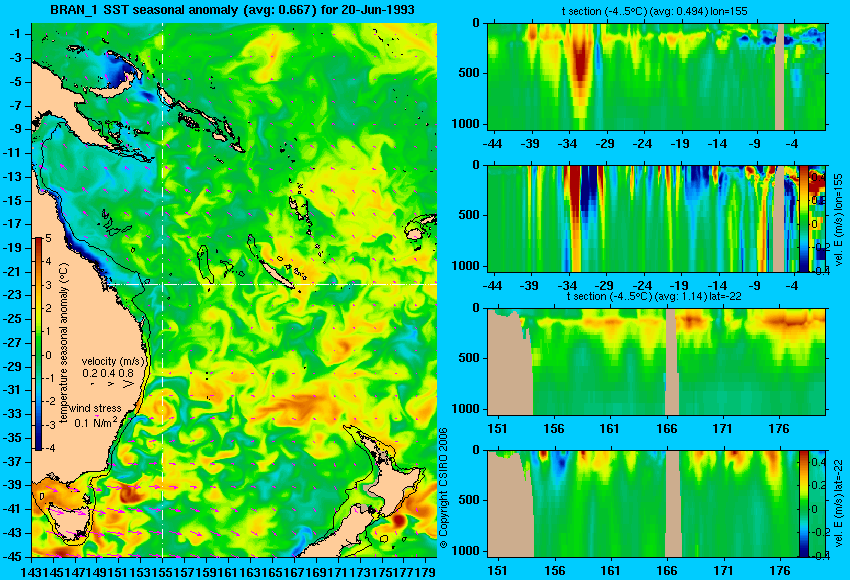This screenshot has height=580, width=850.
Task: Pick the temperature anomaly colorbar on the map
Action: coord(38,344)
